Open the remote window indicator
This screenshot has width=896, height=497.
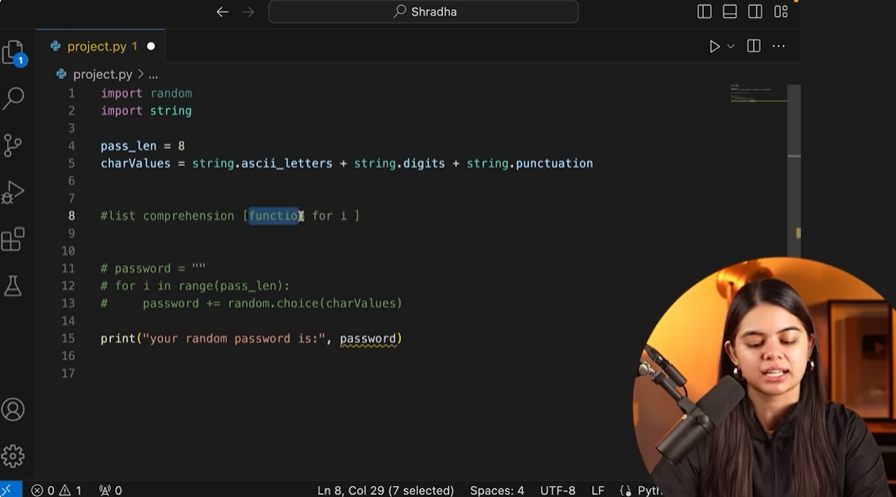pos(8,490)
